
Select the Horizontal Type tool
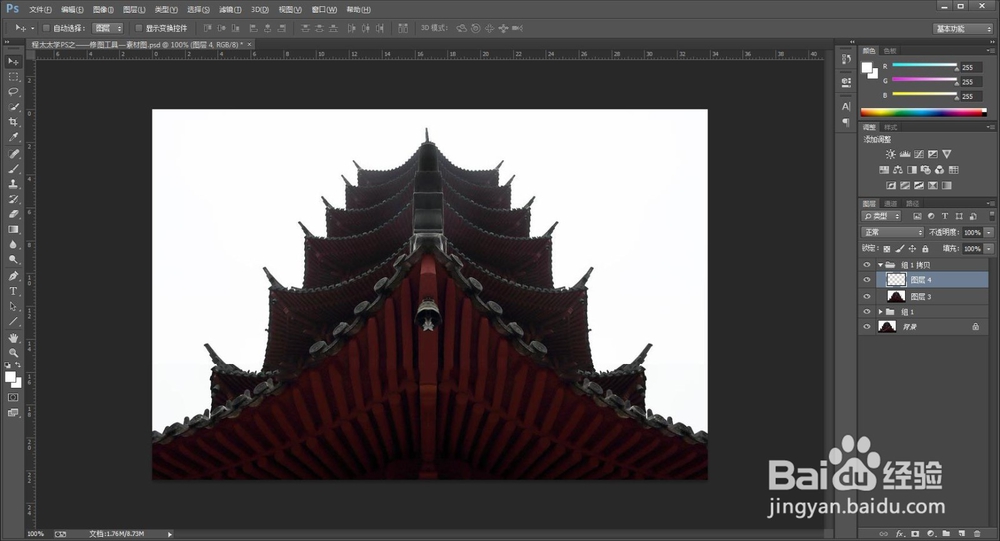(x=14, y=291)
